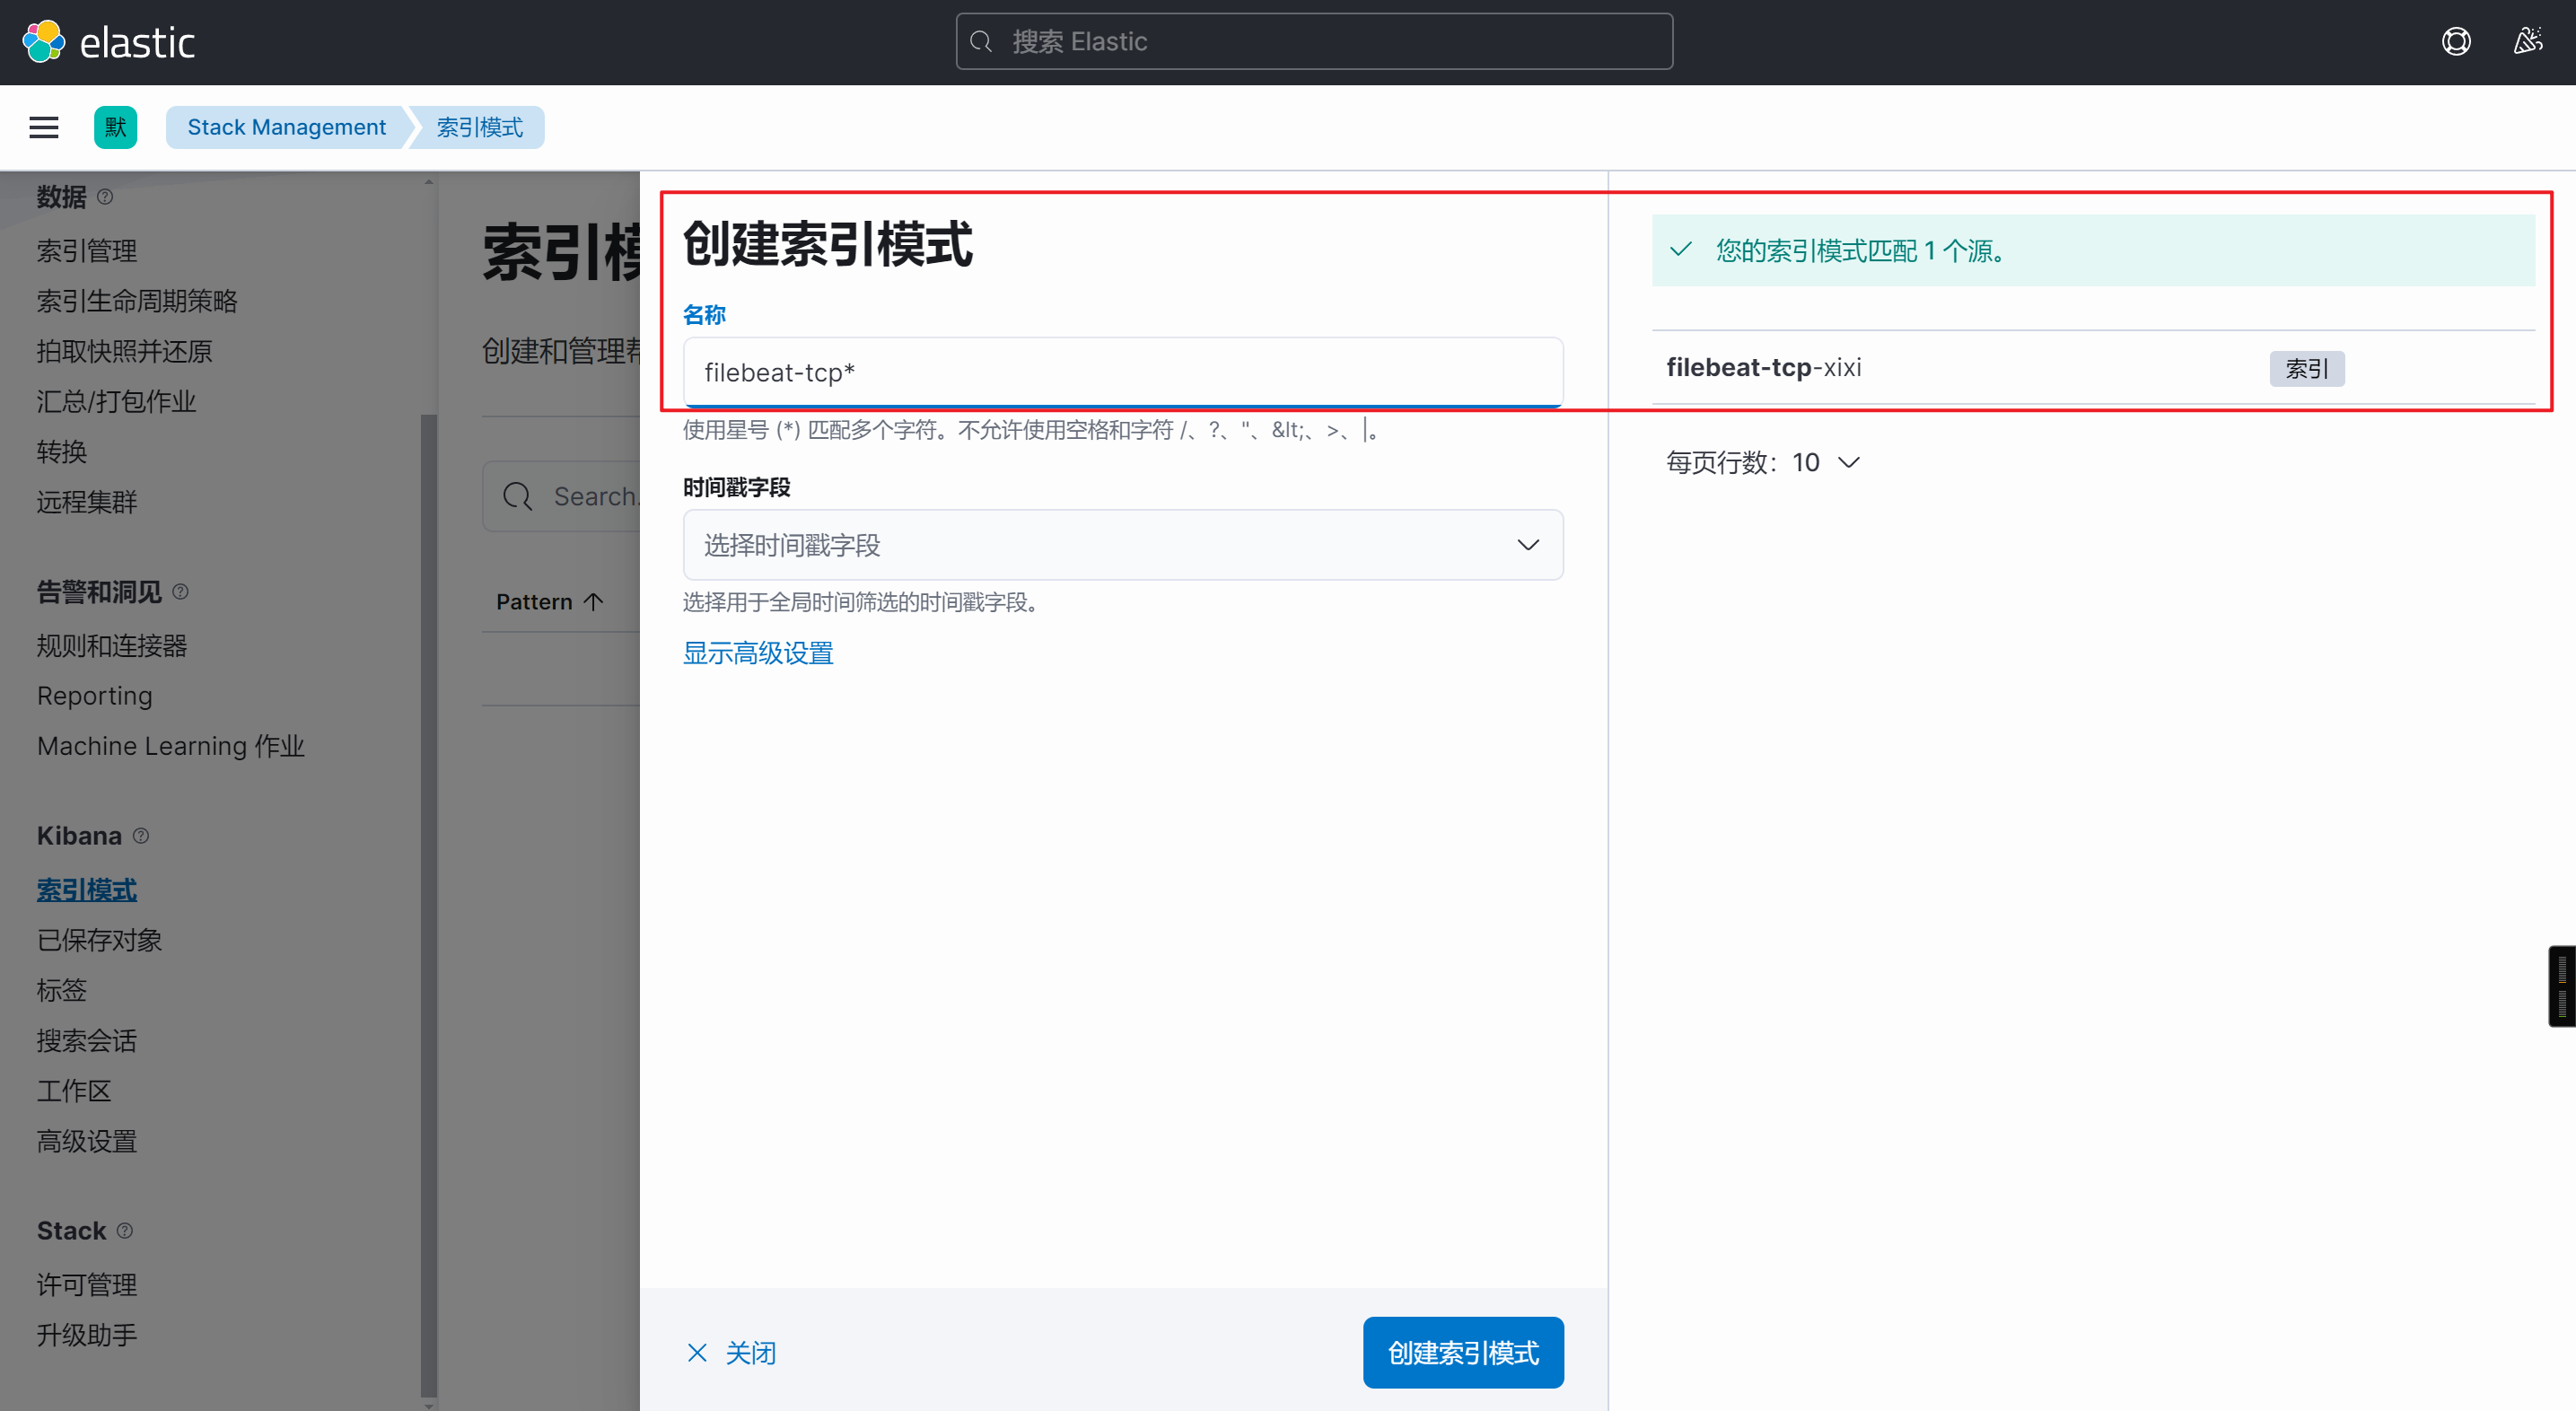Click the filebeat-tcp* name input field
Screen dimensions: 2576x1411
click(1122, 373)
